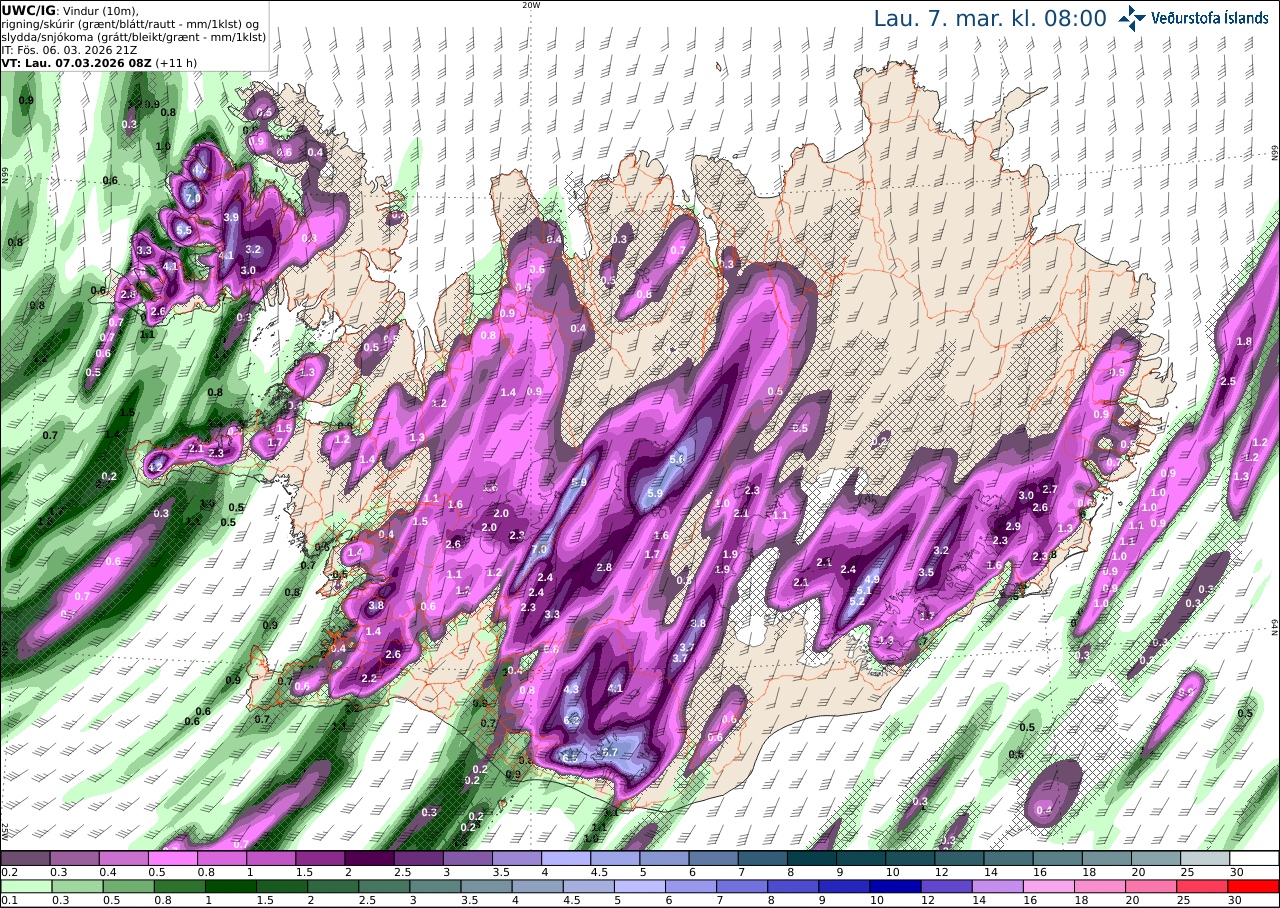Click the 'Veðurstofa Íslands' name text
Viewport: 1280px width, 908px height.
coord(1210,18)
